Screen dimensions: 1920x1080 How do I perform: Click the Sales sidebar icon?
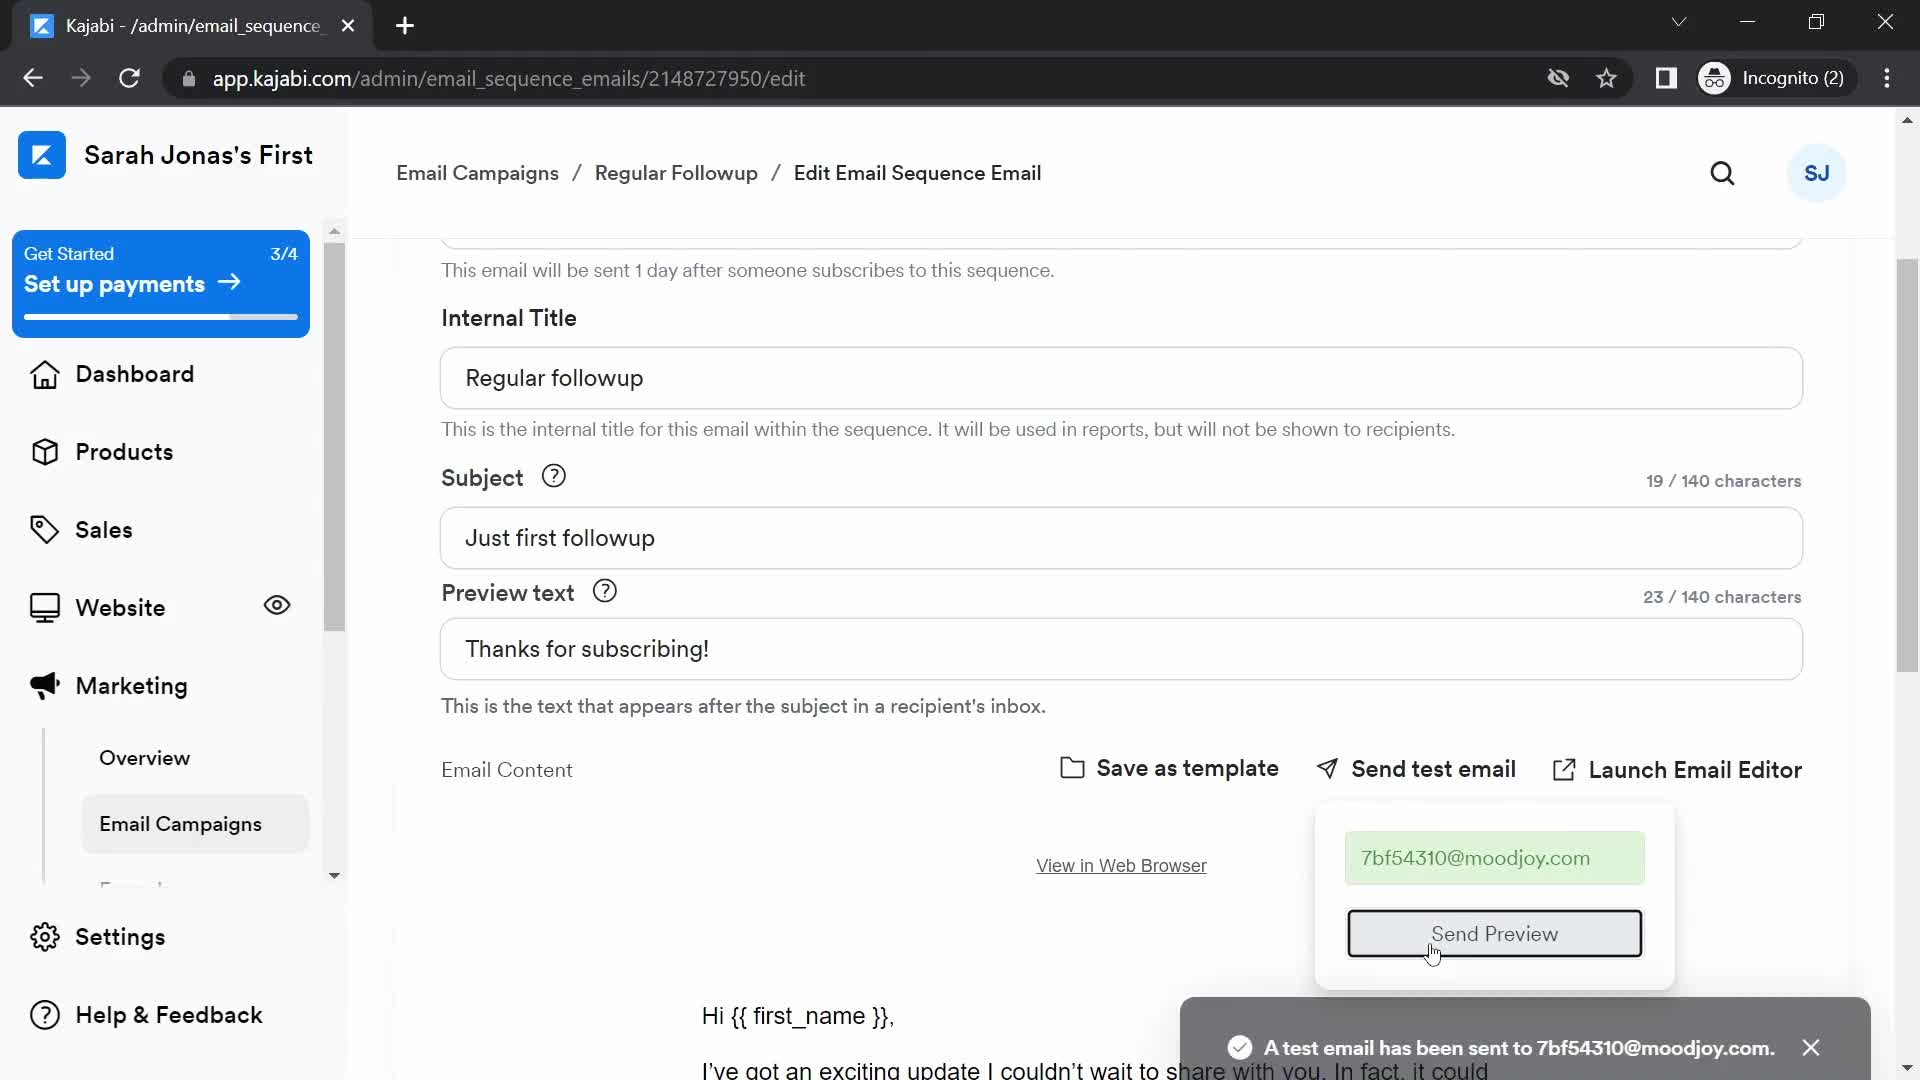46,530
